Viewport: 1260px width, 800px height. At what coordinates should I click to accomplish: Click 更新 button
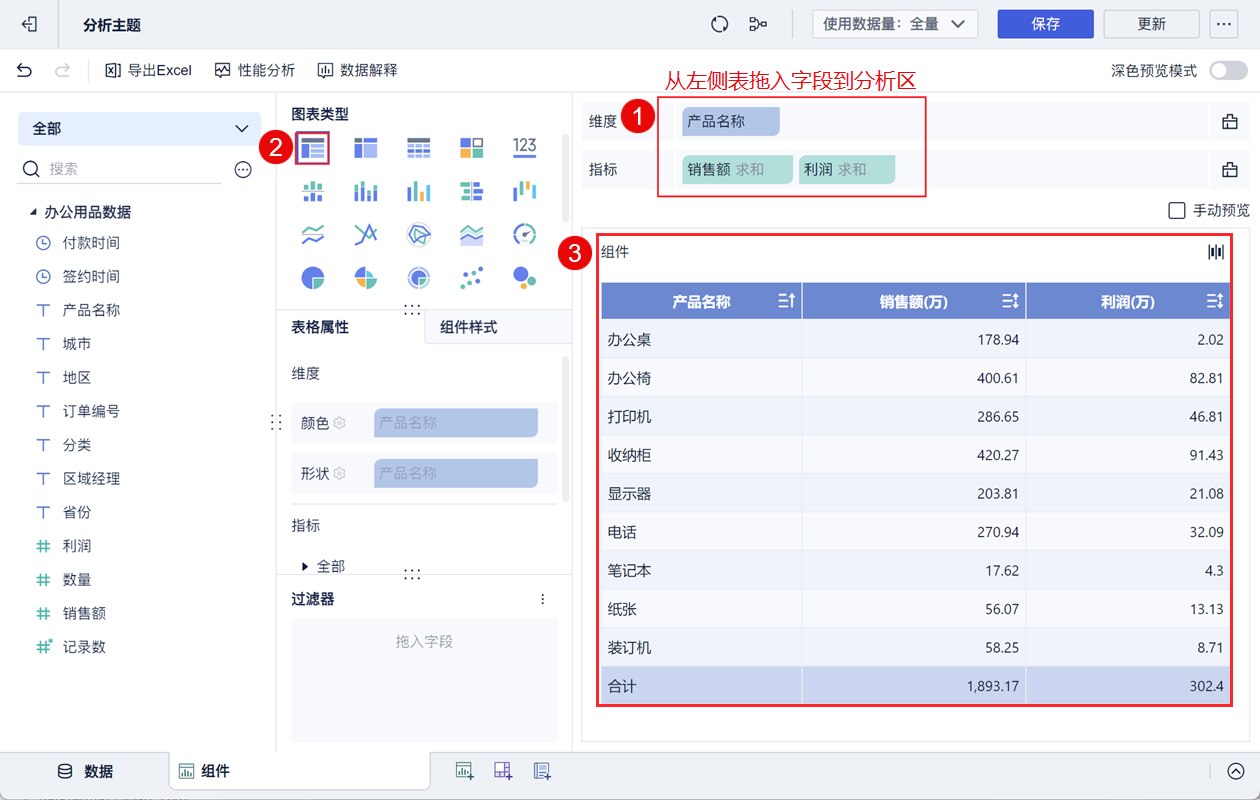(x=1151, y=24)
